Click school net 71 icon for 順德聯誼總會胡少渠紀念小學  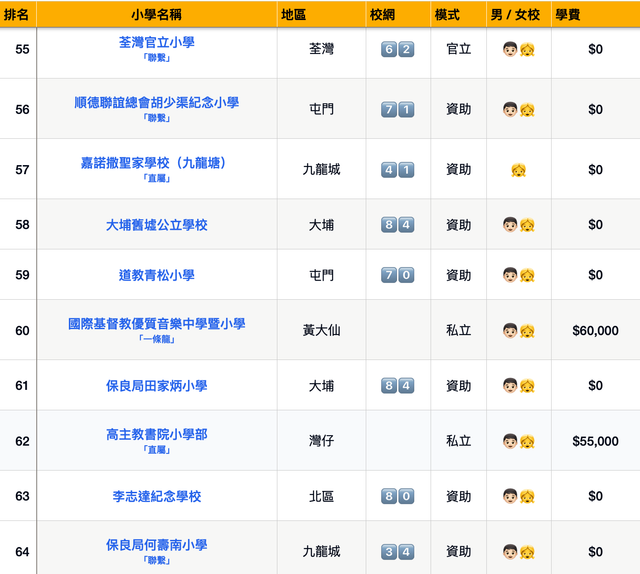tap(398, 110)
